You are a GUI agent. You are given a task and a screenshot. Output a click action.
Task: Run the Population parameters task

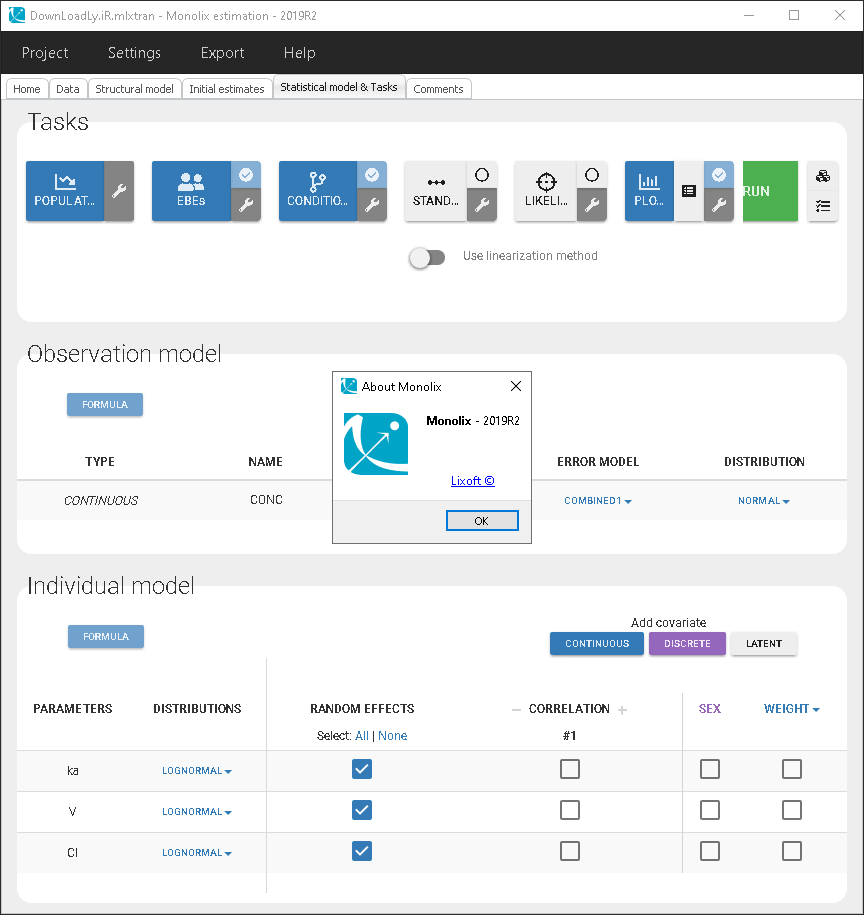point(65,191)
